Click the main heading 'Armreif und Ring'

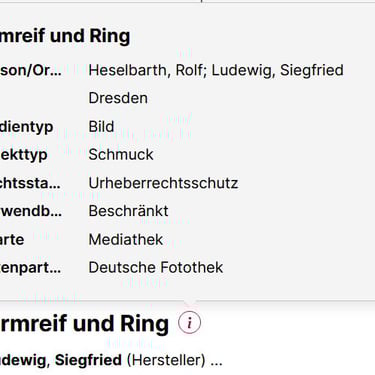pyautogui.click(x=84, y=324)
